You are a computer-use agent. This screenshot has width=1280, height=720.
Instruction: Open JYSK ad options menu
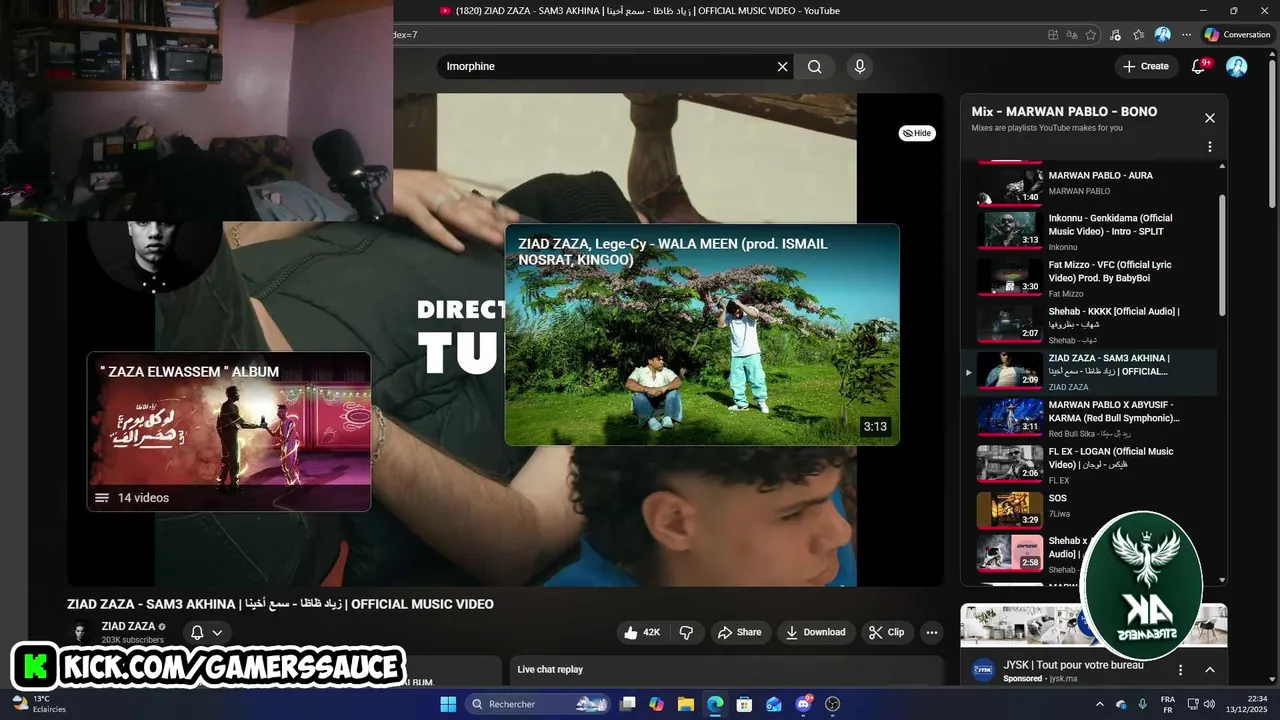click(1180, 670)
